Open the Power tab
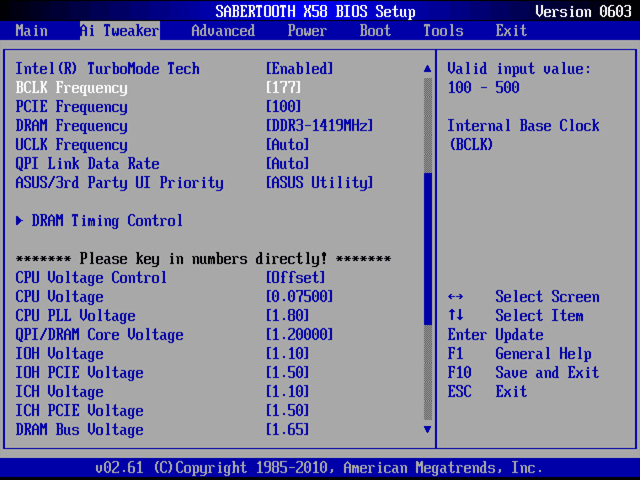Screen dimensions: 640x480 point(307,31)
